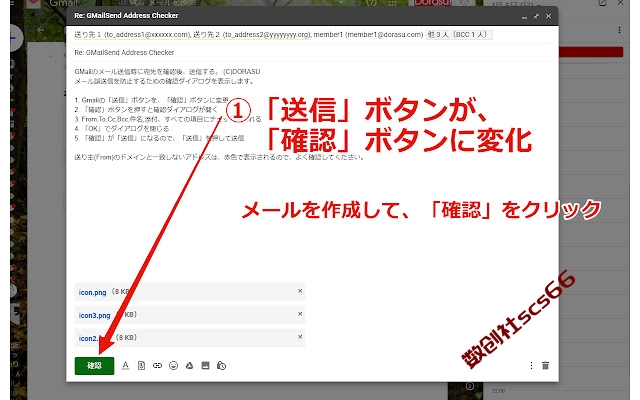
Task: Click recipient to_address1@xxxxxx.com
Action: tap(133, 35)
